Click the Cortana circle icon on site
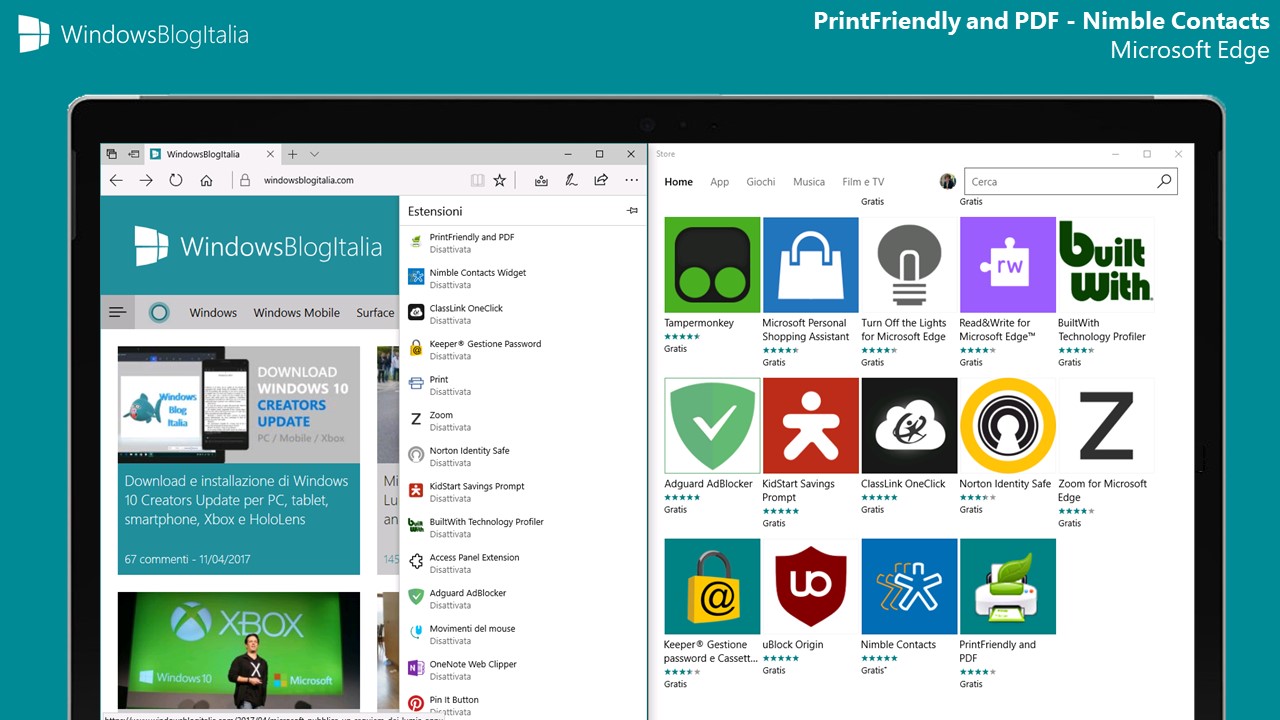1280x720 pixels. 159,312
